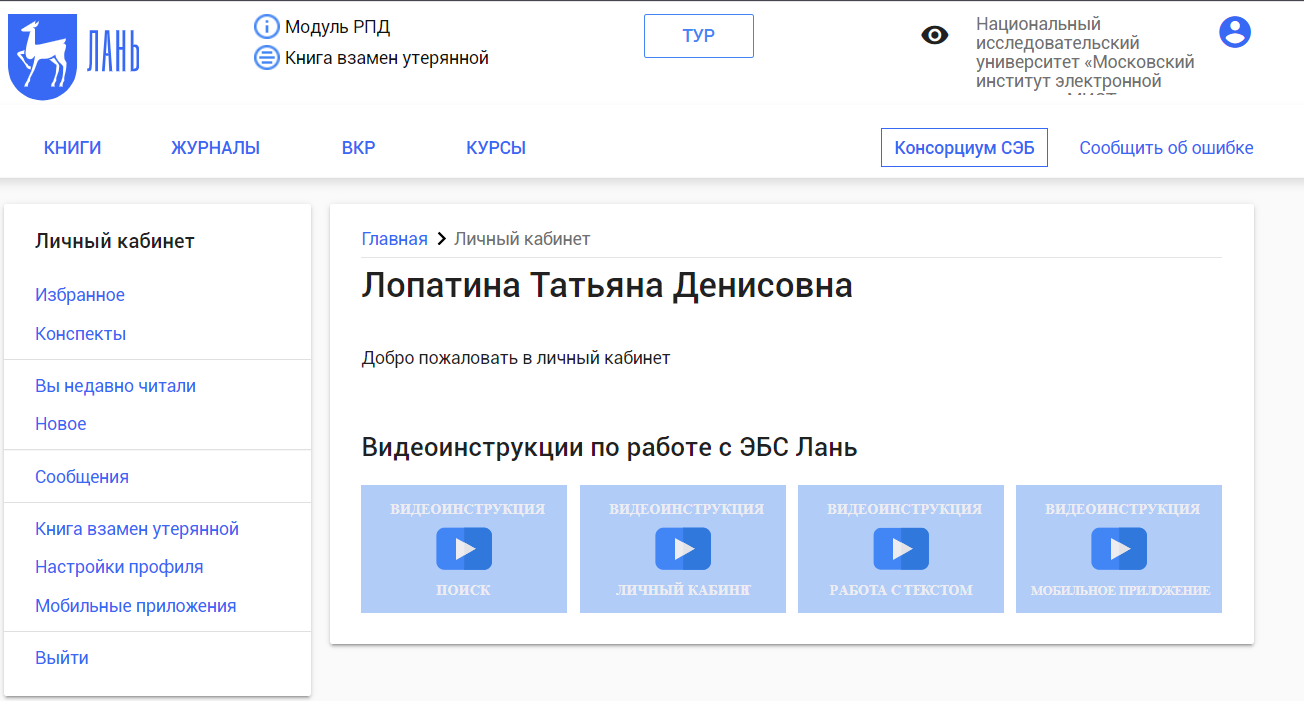Click the list icon beside Книга взамен утерянной
The width and height of the screenshot is (1304, 701).
(266, 58)
